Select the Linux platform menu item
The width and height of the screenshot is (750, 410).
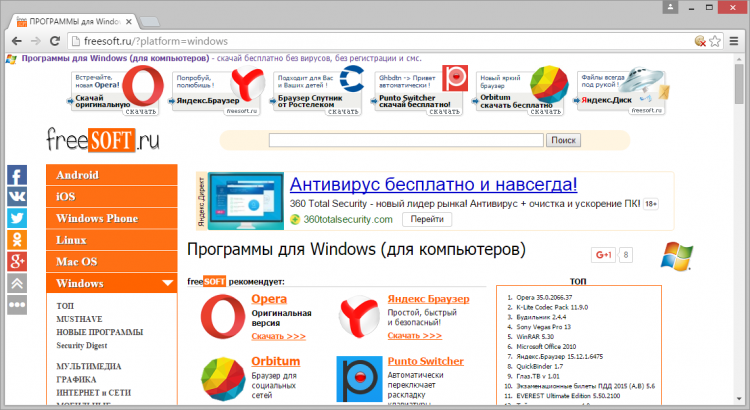point(111,240)
